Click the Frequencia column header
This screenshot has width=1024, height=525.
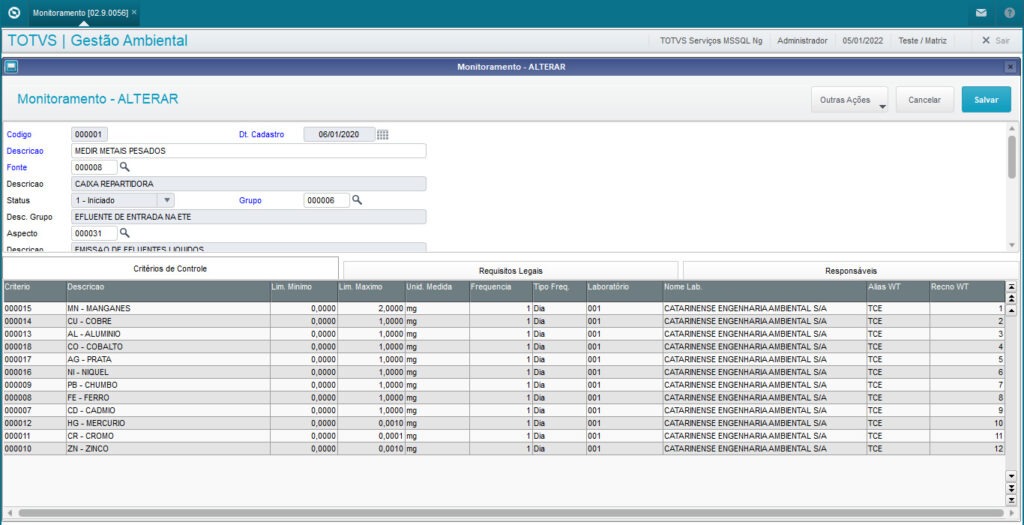[501, 291]
